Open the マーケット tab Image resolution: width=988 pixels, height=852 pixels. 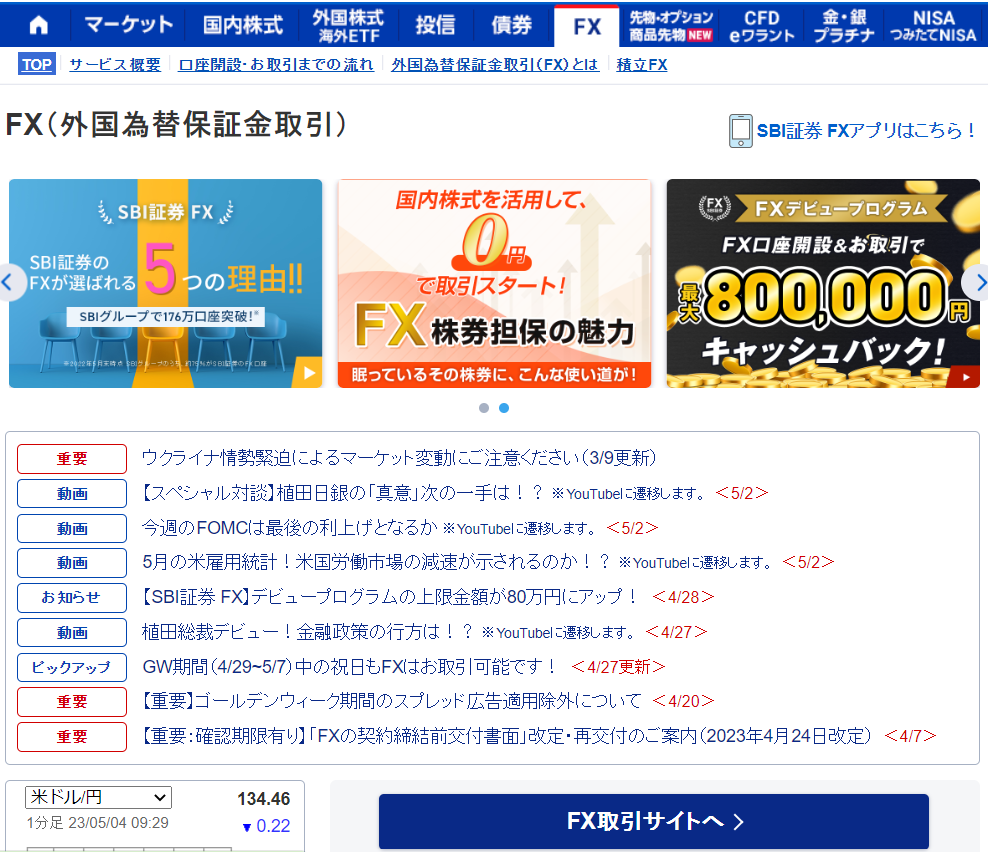tap(128, 25)
